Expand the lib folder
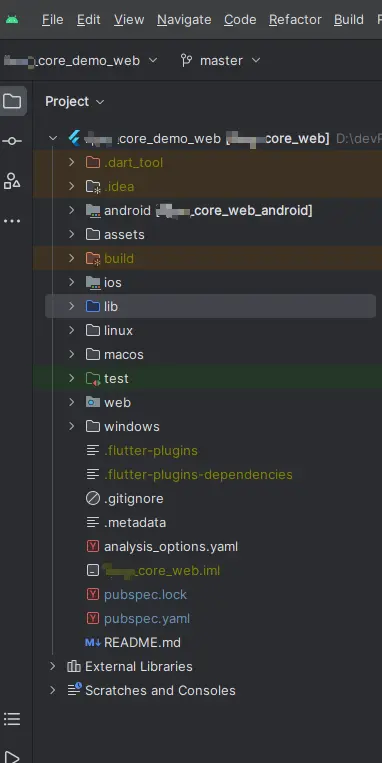The image size is (382, 763). (72, 306)
